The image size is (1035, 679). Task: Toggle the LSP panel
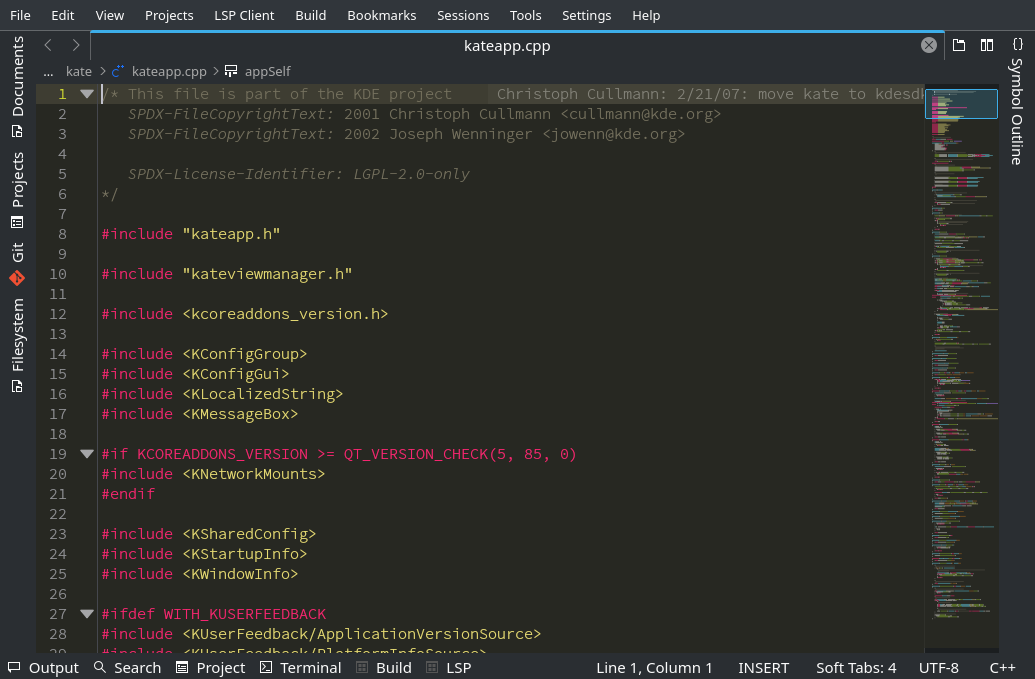click(448, 668)
